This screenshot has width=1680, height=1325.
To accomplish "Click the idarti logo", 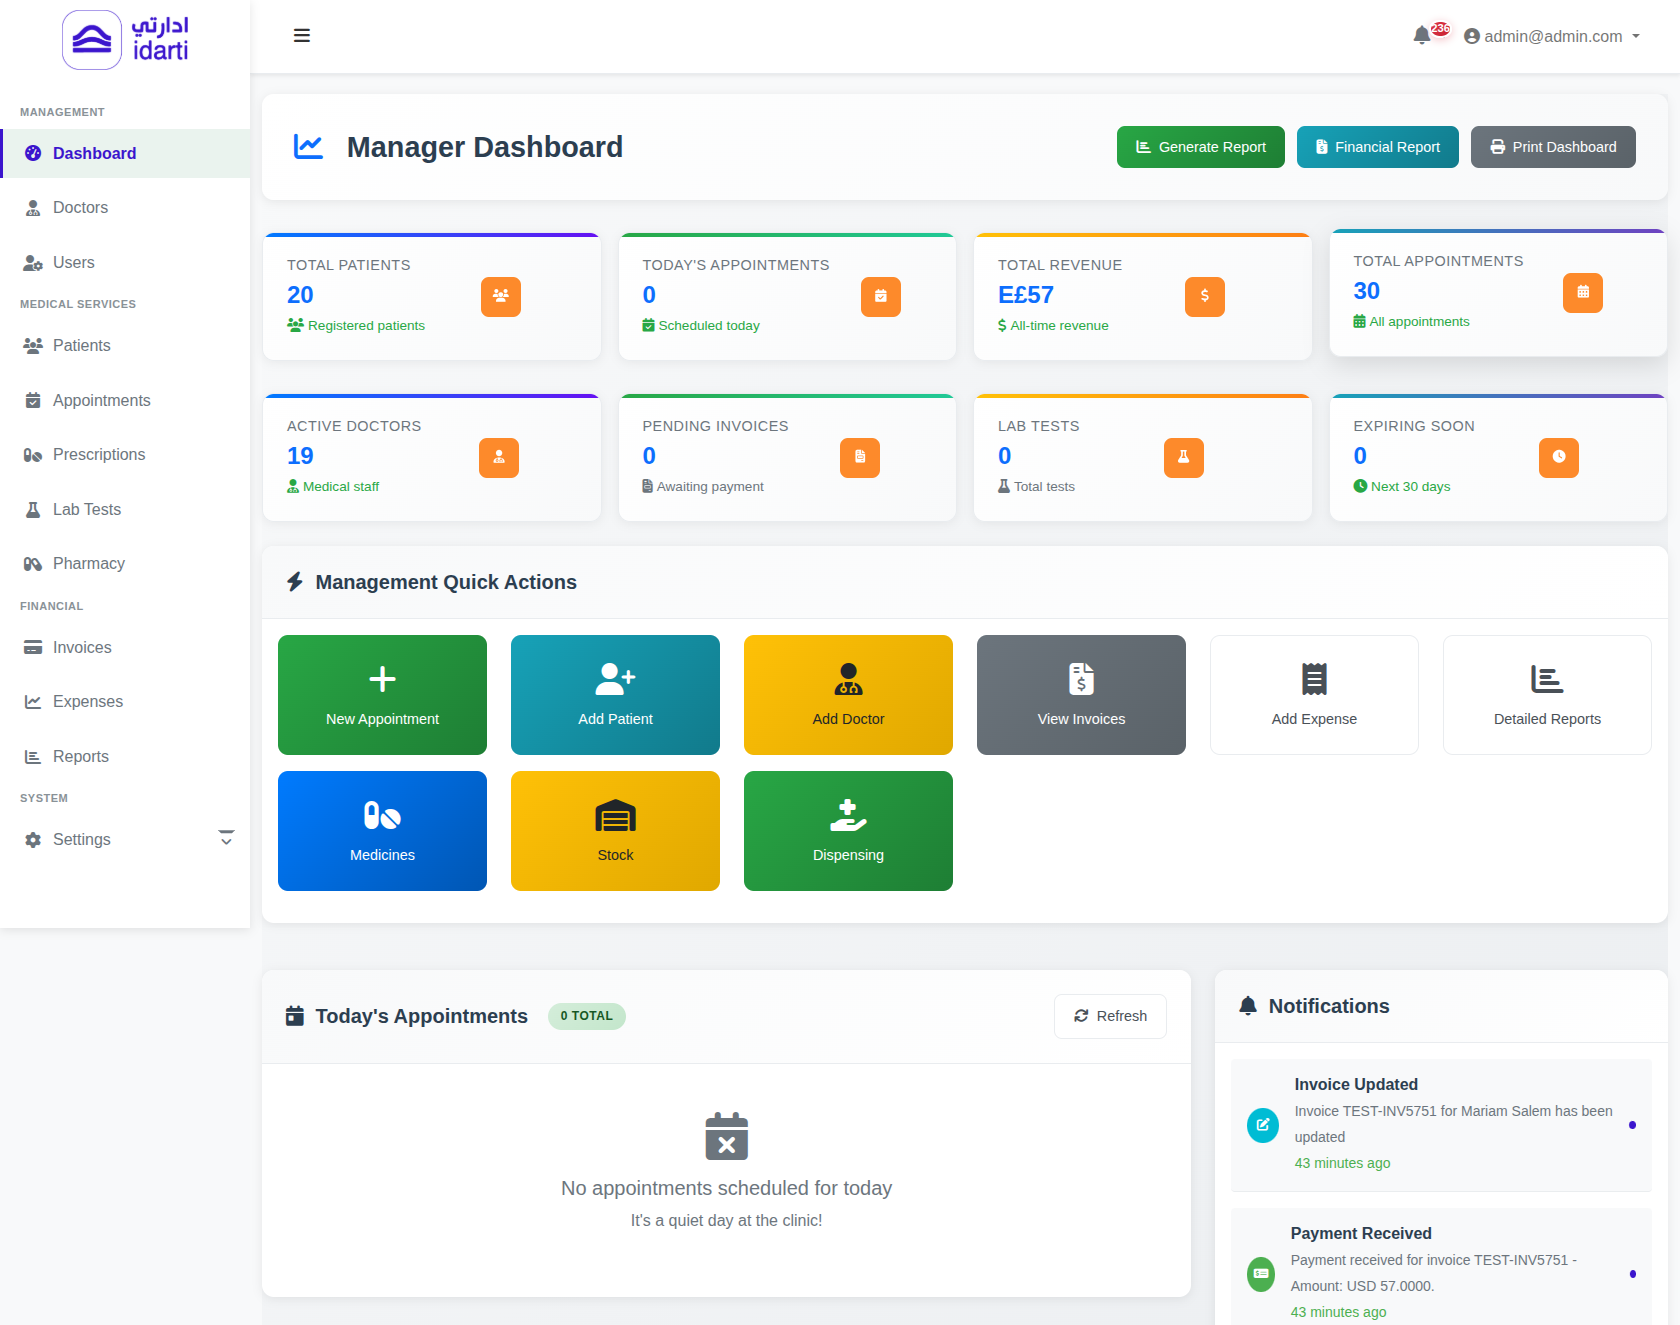I will point(125,40).
